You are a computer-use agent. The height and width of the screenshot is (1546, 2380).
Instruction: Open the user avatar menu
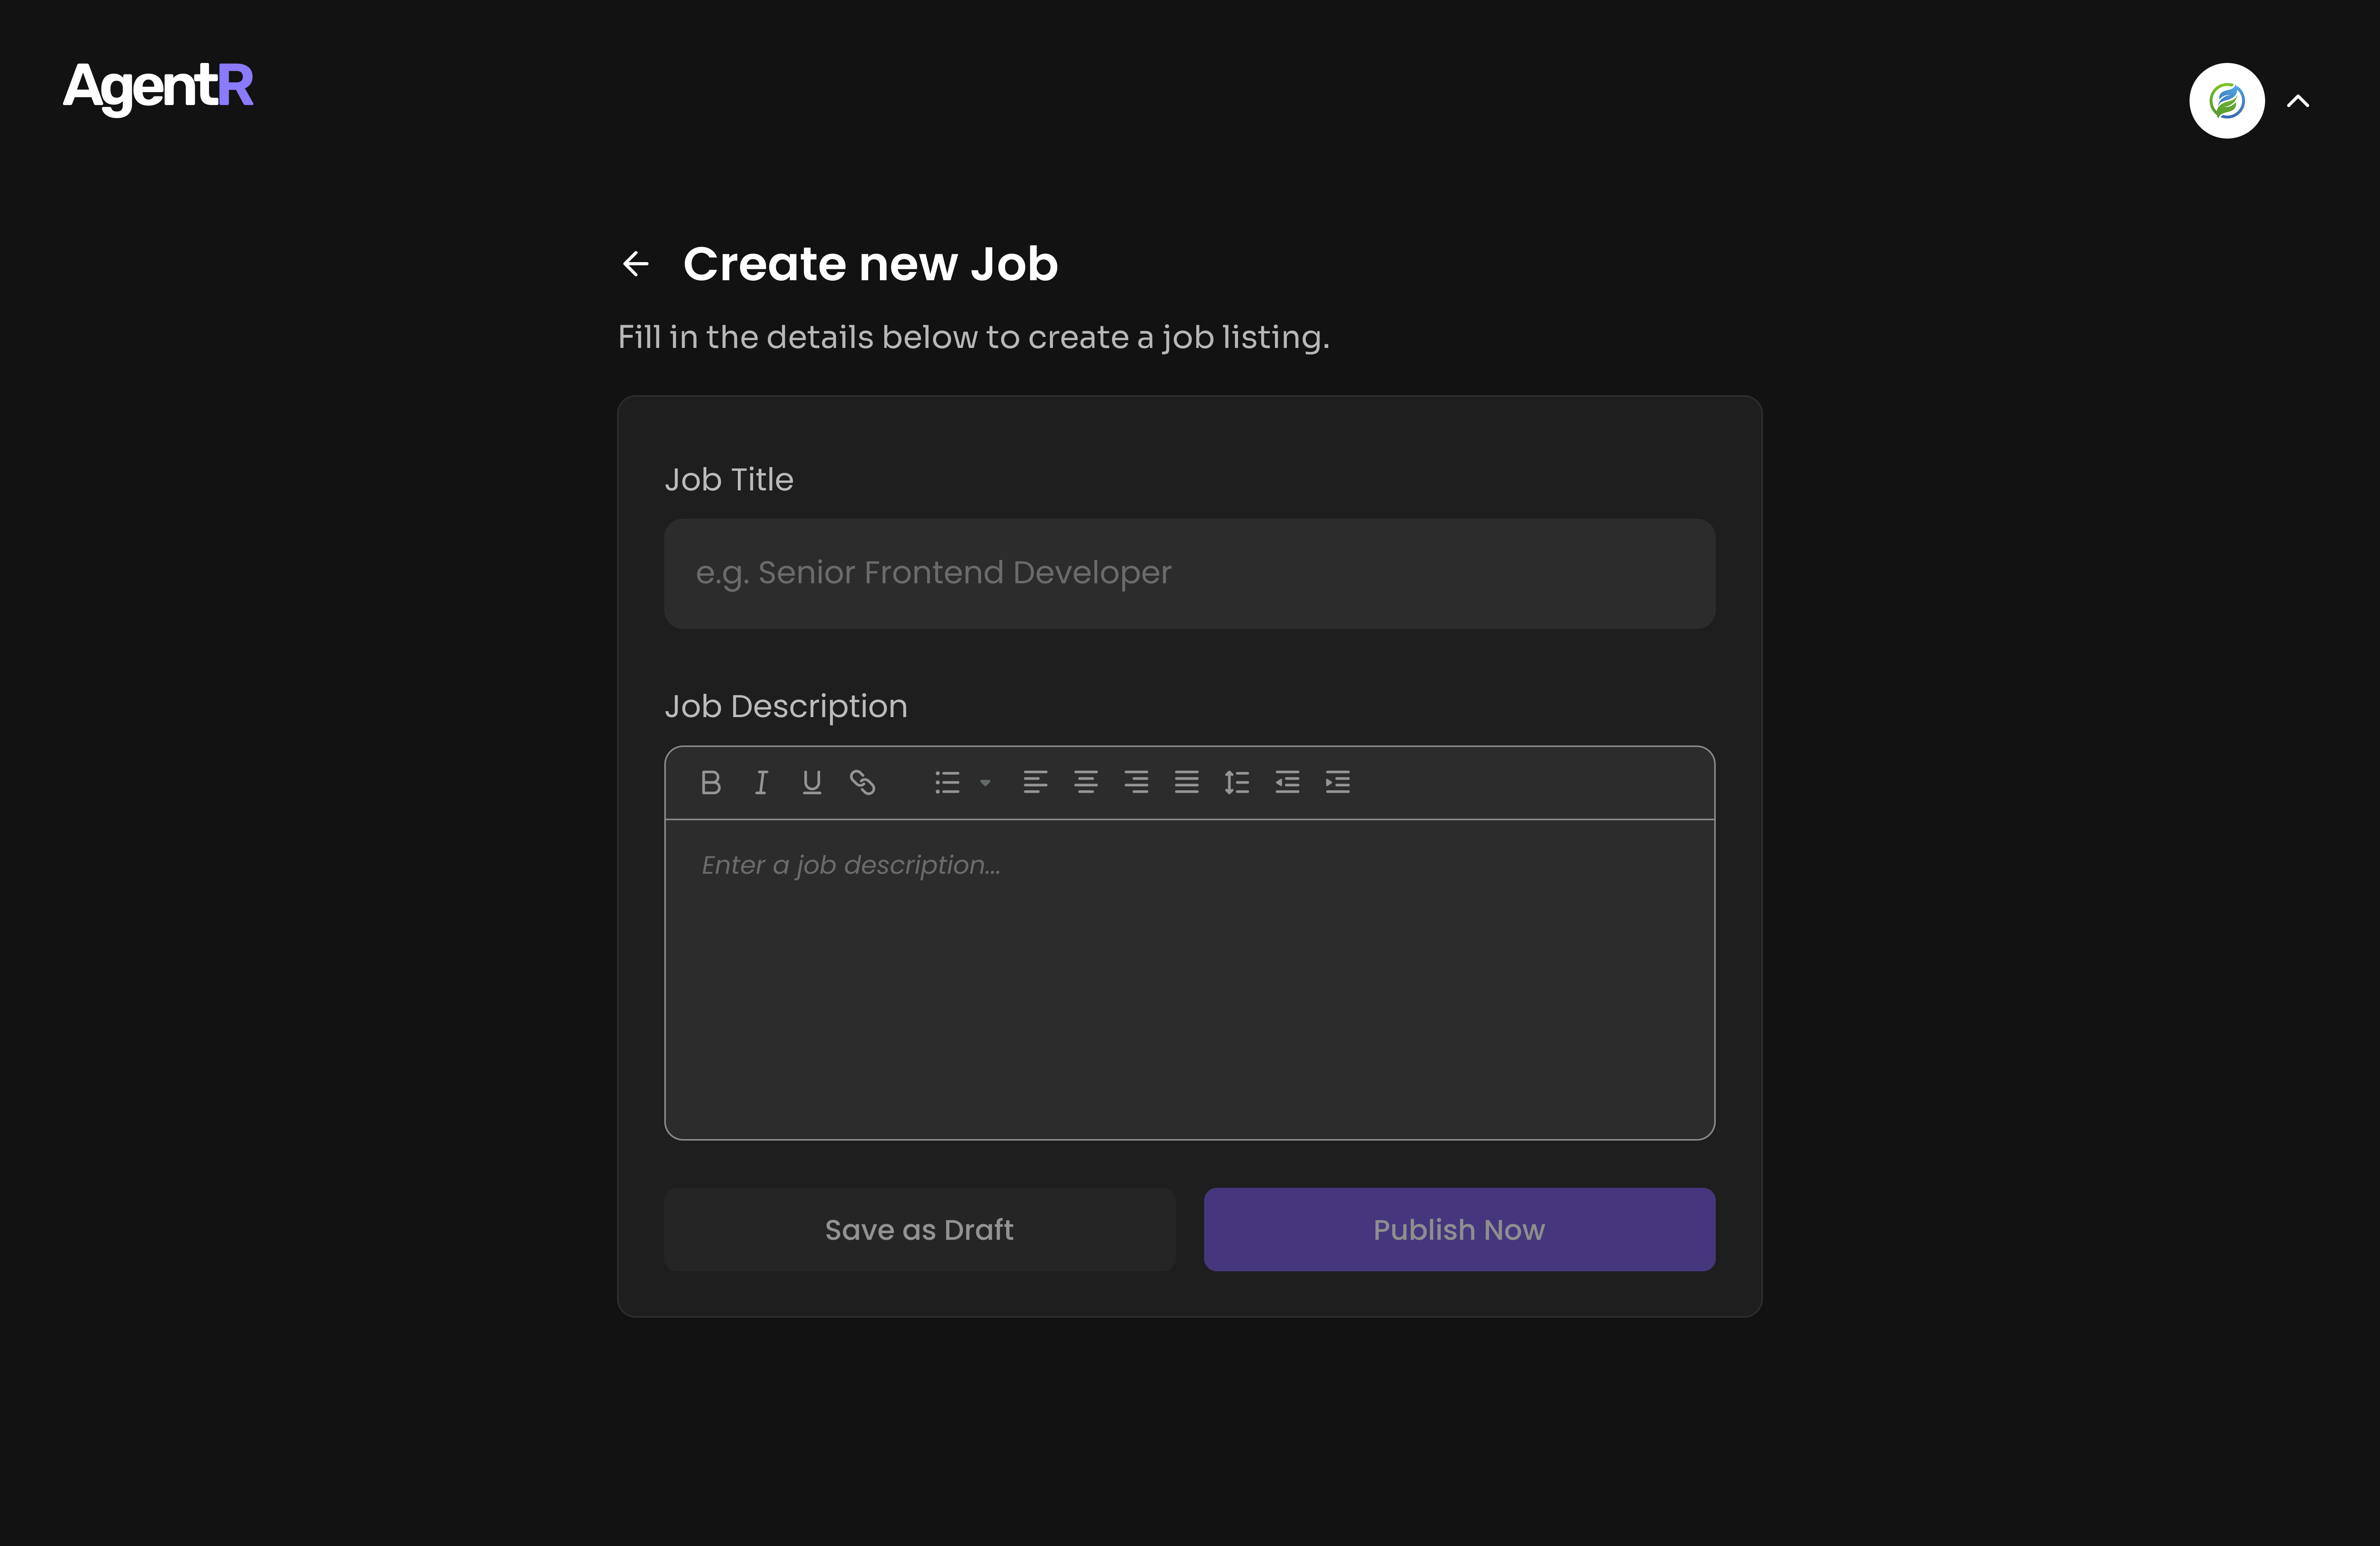click(2226, 100)
